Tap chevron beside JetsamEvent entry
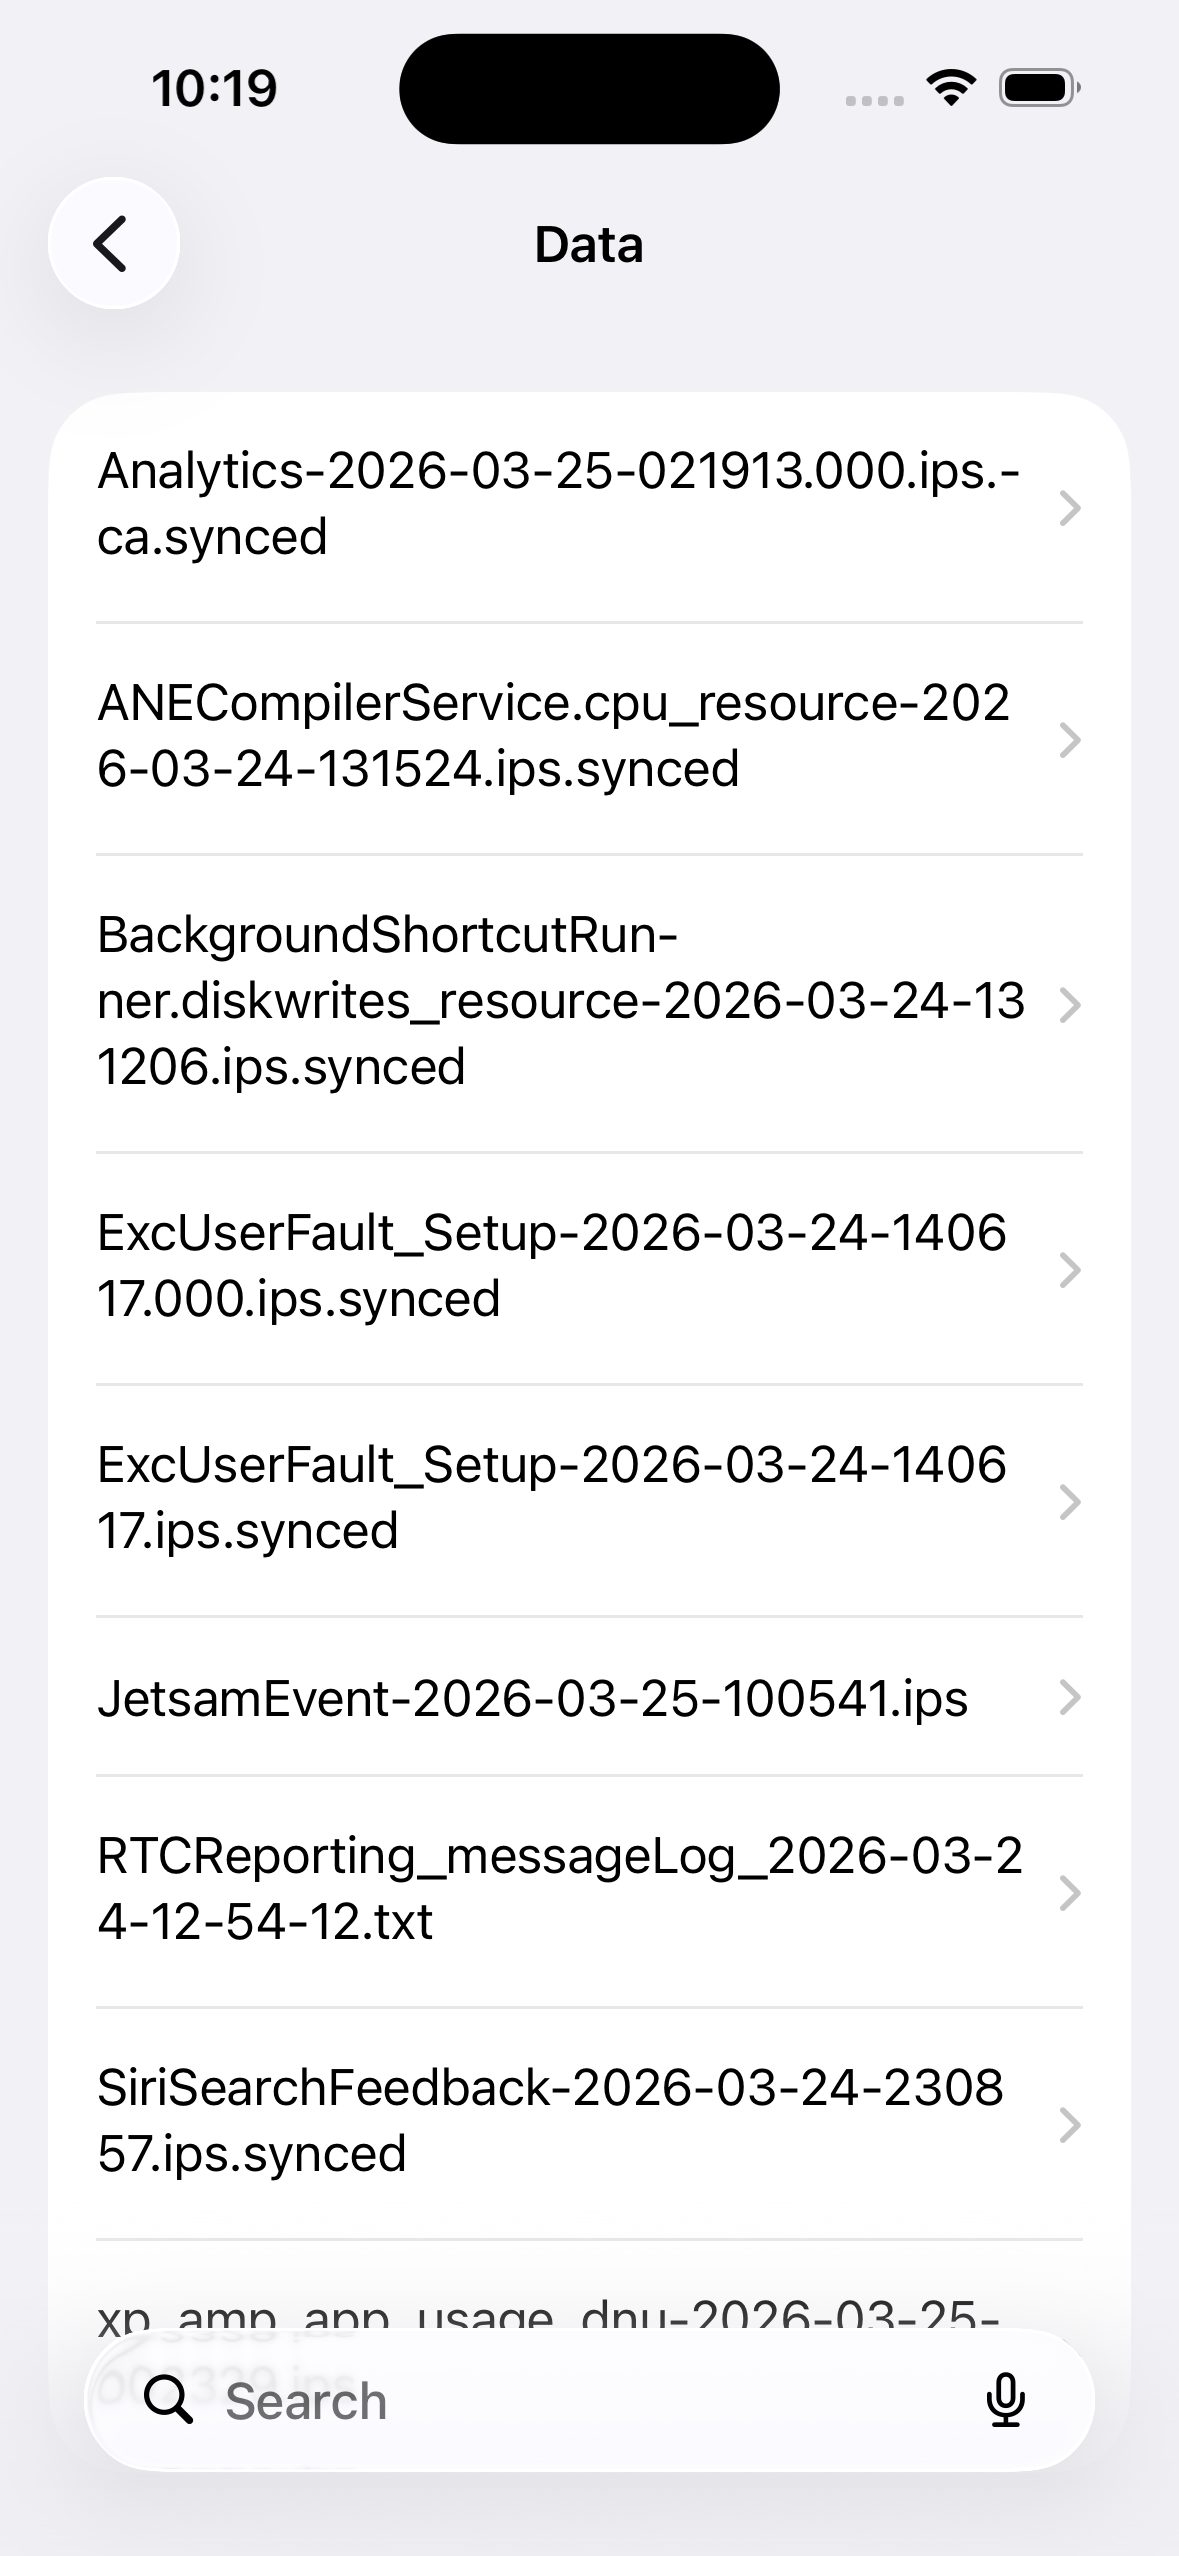Screen dimensions: 1179x2556 pyautogui.click(x=1069, y=1697)
